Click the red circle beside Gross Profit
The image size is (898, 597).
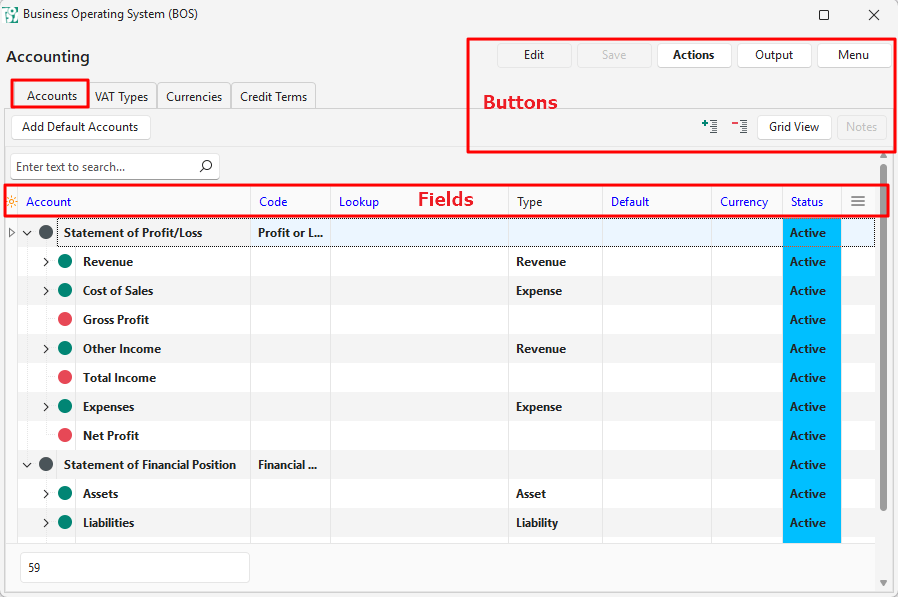(x=65, y=320)
